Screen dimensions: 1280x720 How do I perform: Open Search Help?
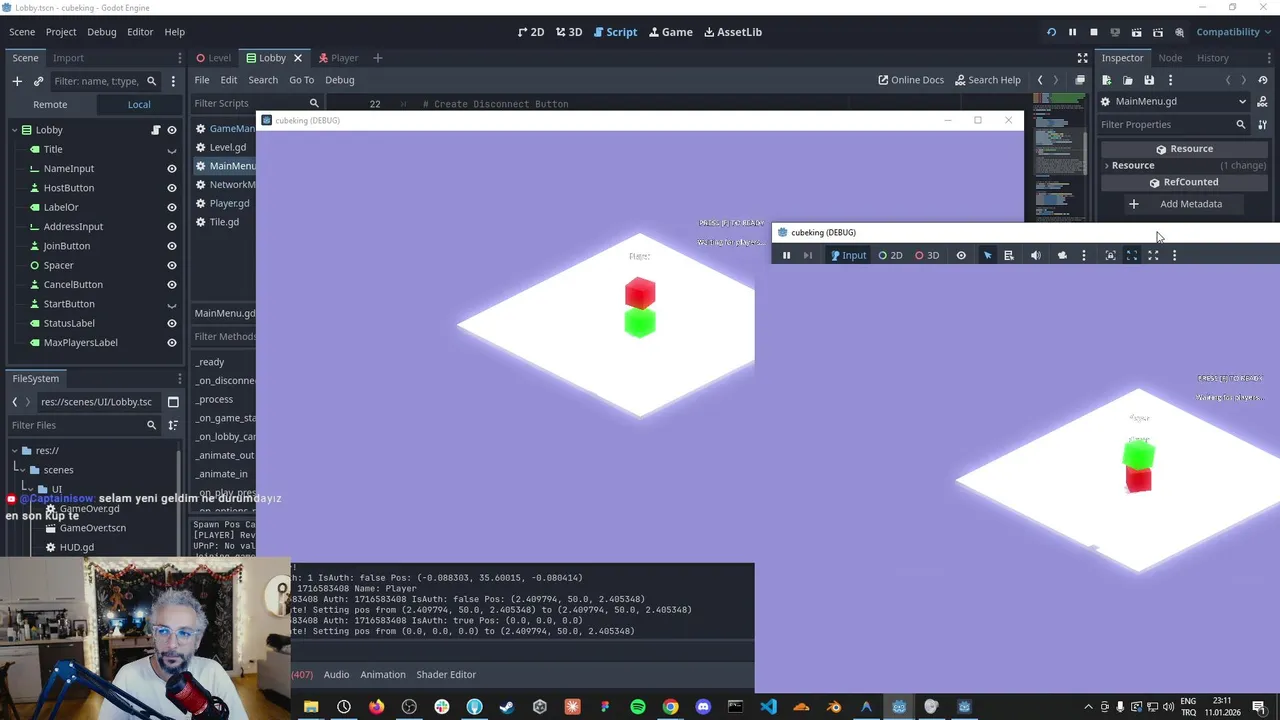tap(988, 80)
